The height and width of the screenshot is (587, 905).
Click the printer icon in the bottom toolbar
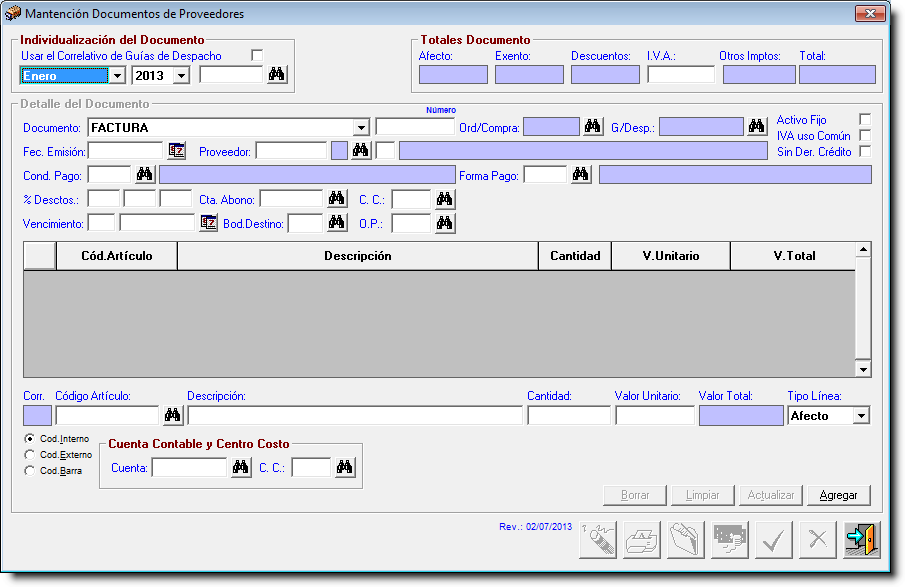[642, 540]
